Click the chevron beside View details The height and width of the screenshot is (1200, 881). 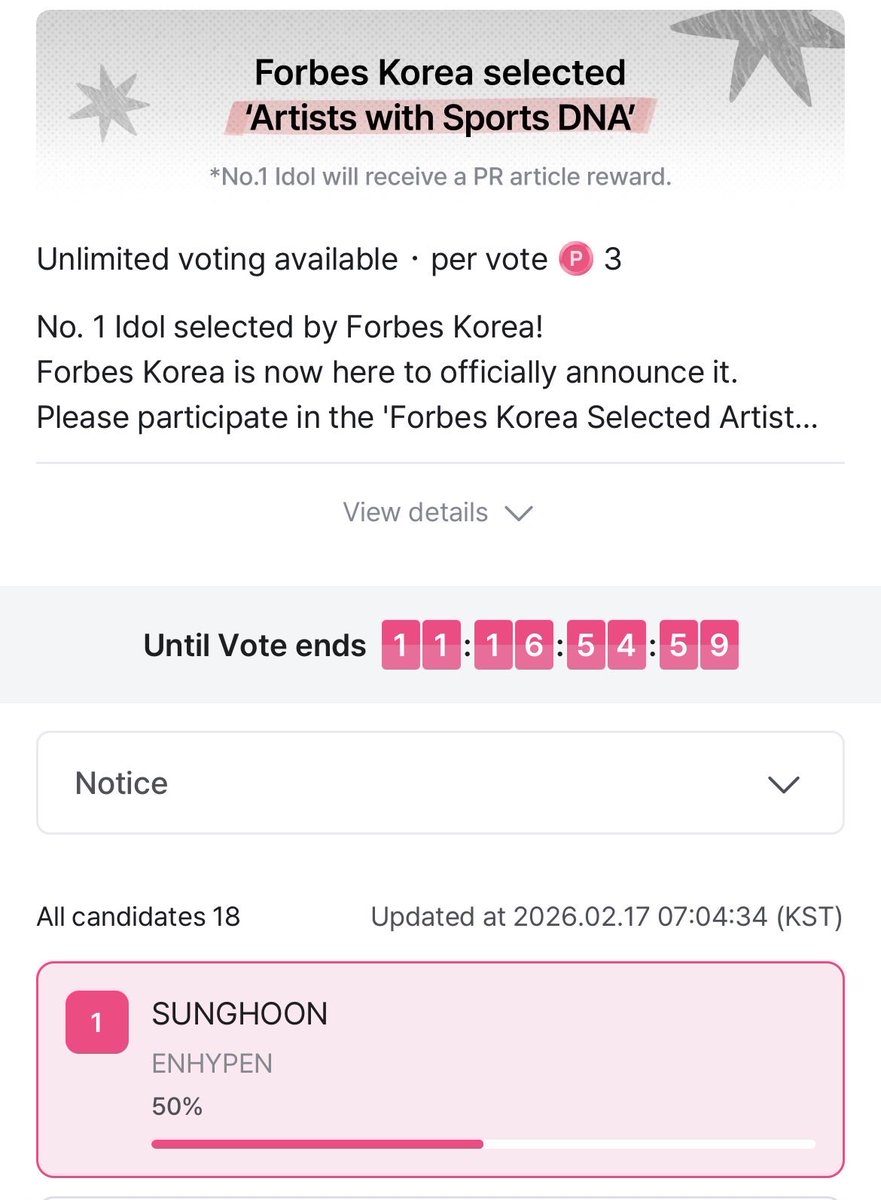tap(518, 513)
